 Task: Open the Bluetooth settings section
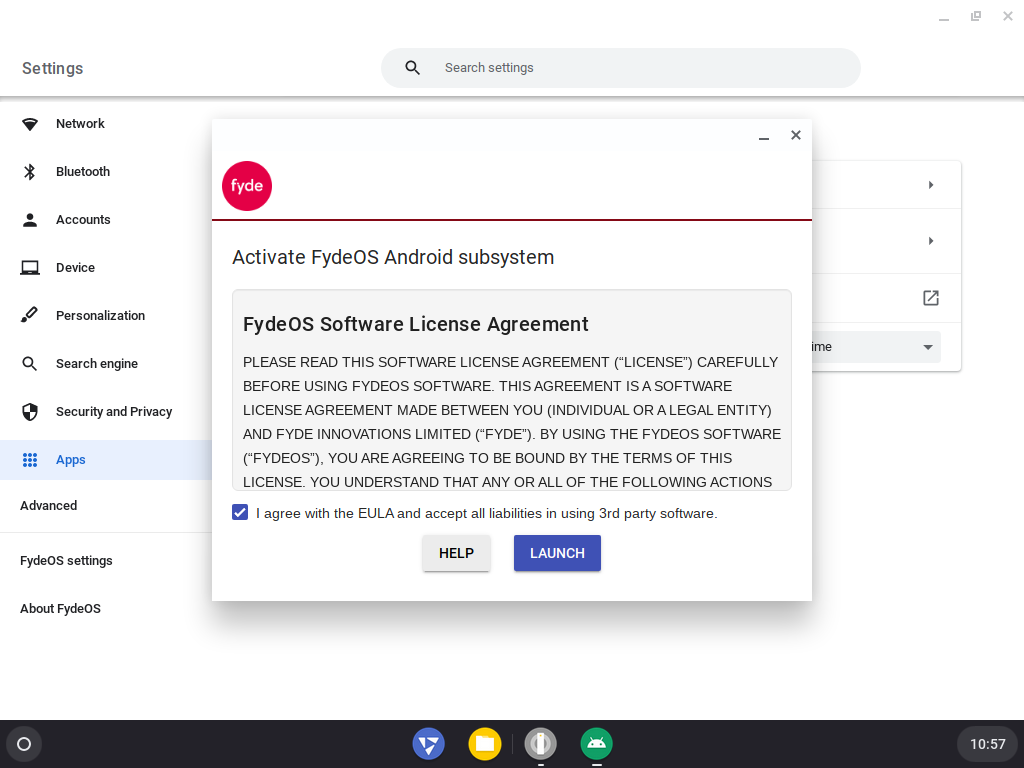coord(106,172)
